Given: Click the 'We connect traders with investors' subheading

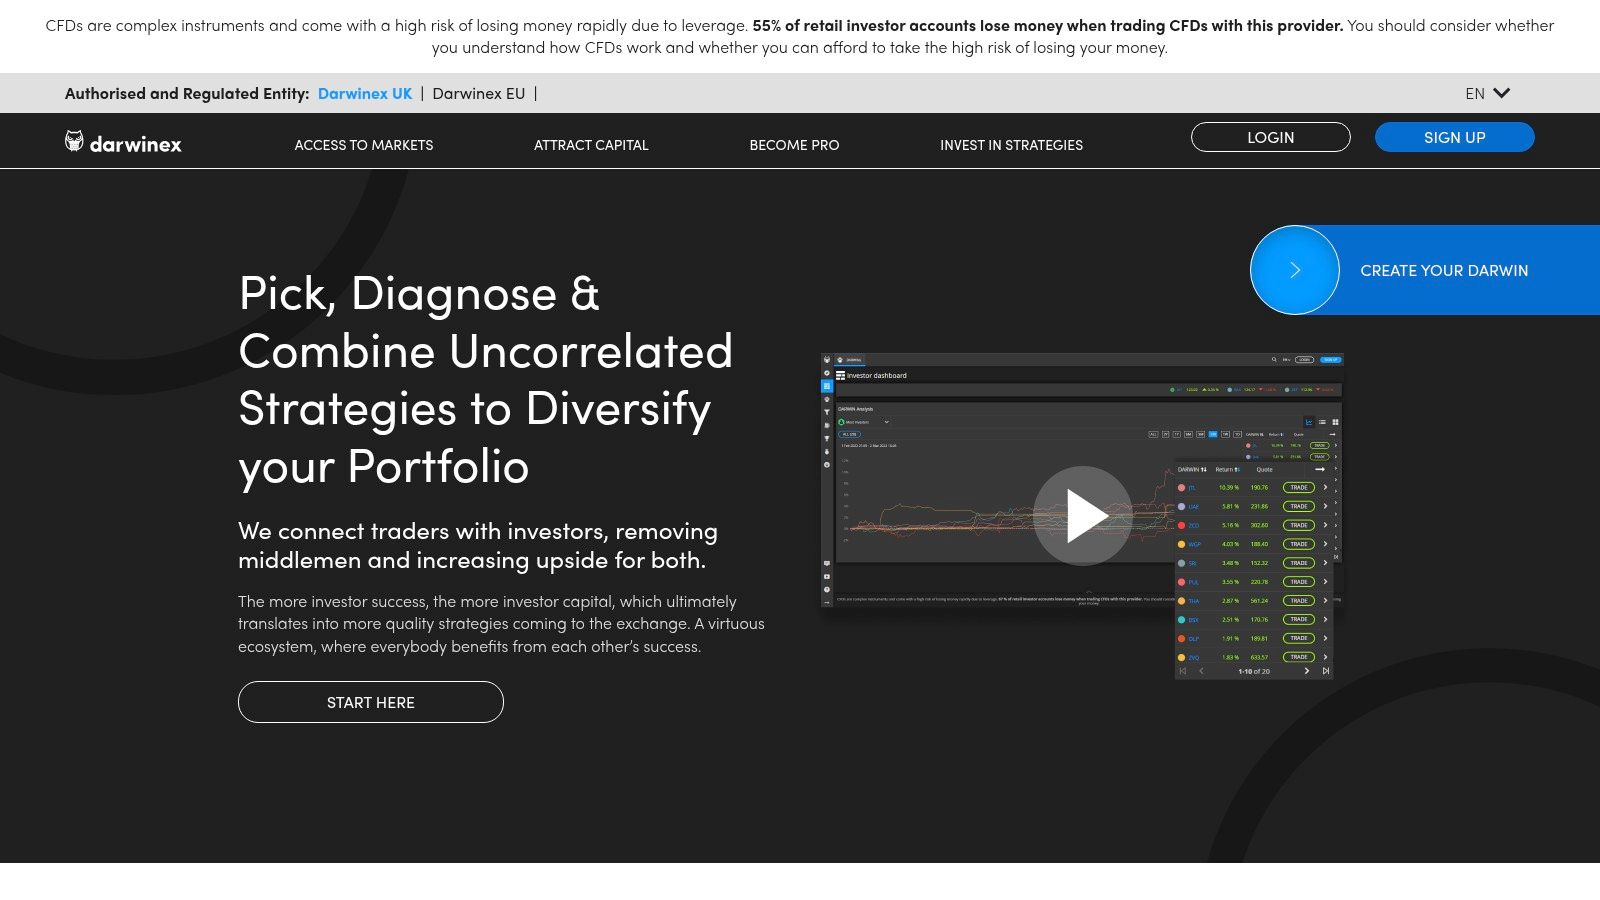Looking at the screenshot, I should pos(478,545).
